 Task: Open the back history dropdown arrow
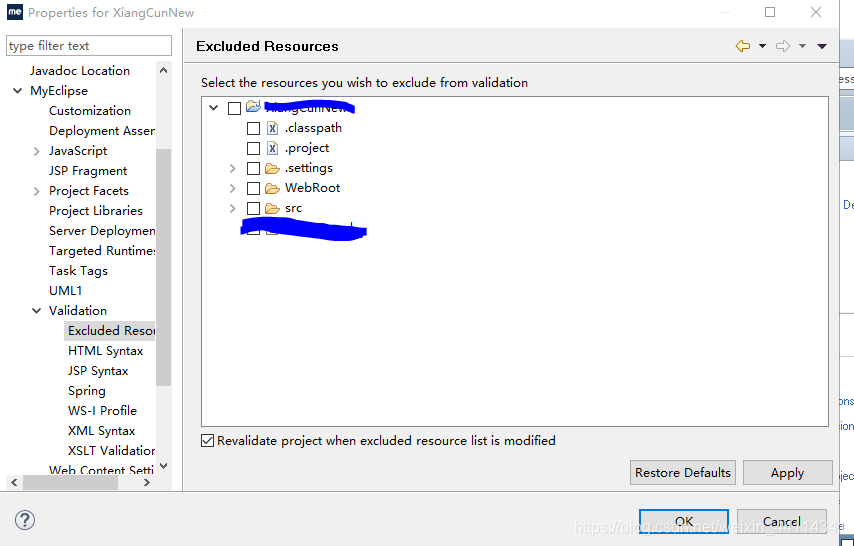[762, 46]
